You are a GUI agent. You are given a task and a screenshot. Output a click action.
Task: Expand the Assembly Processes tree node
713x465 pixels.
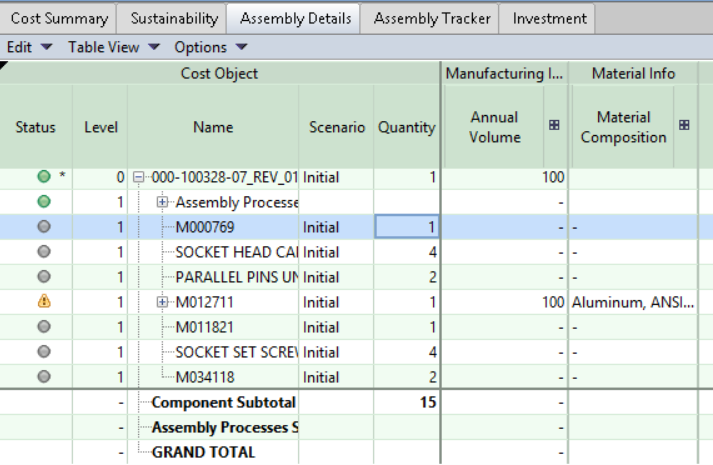tap(163, 202)
